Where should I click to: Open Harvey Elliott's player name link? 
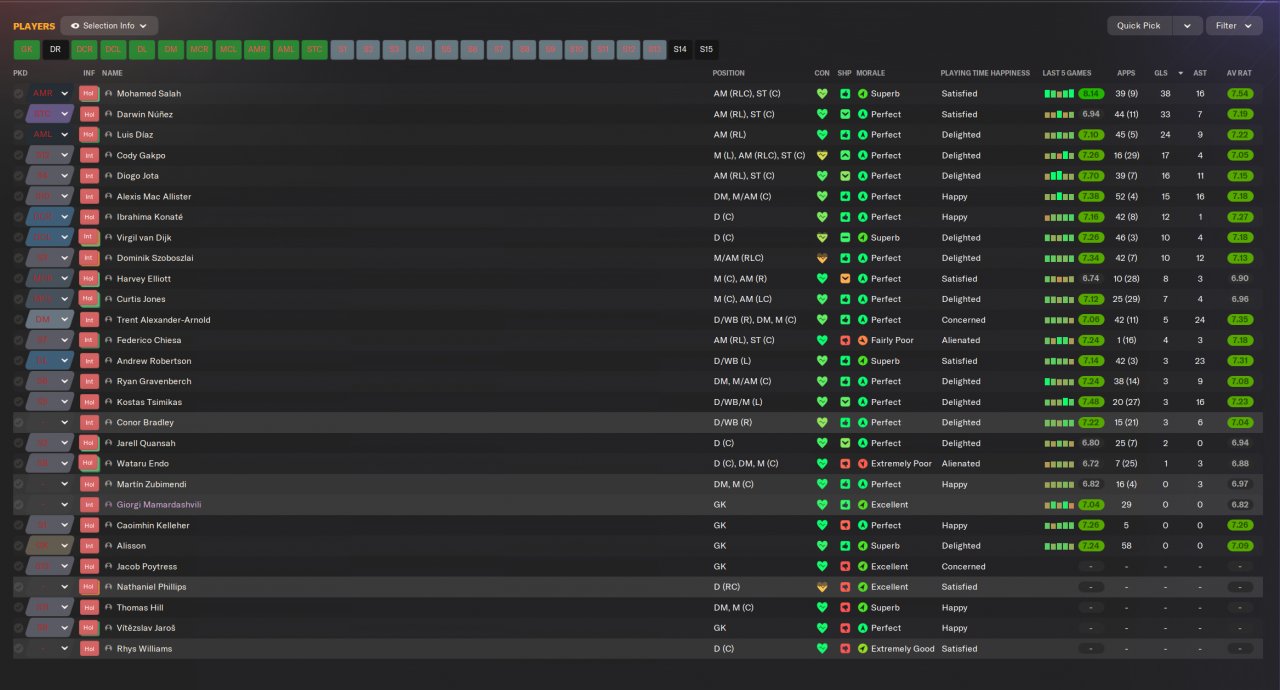(x=144, y=279)
